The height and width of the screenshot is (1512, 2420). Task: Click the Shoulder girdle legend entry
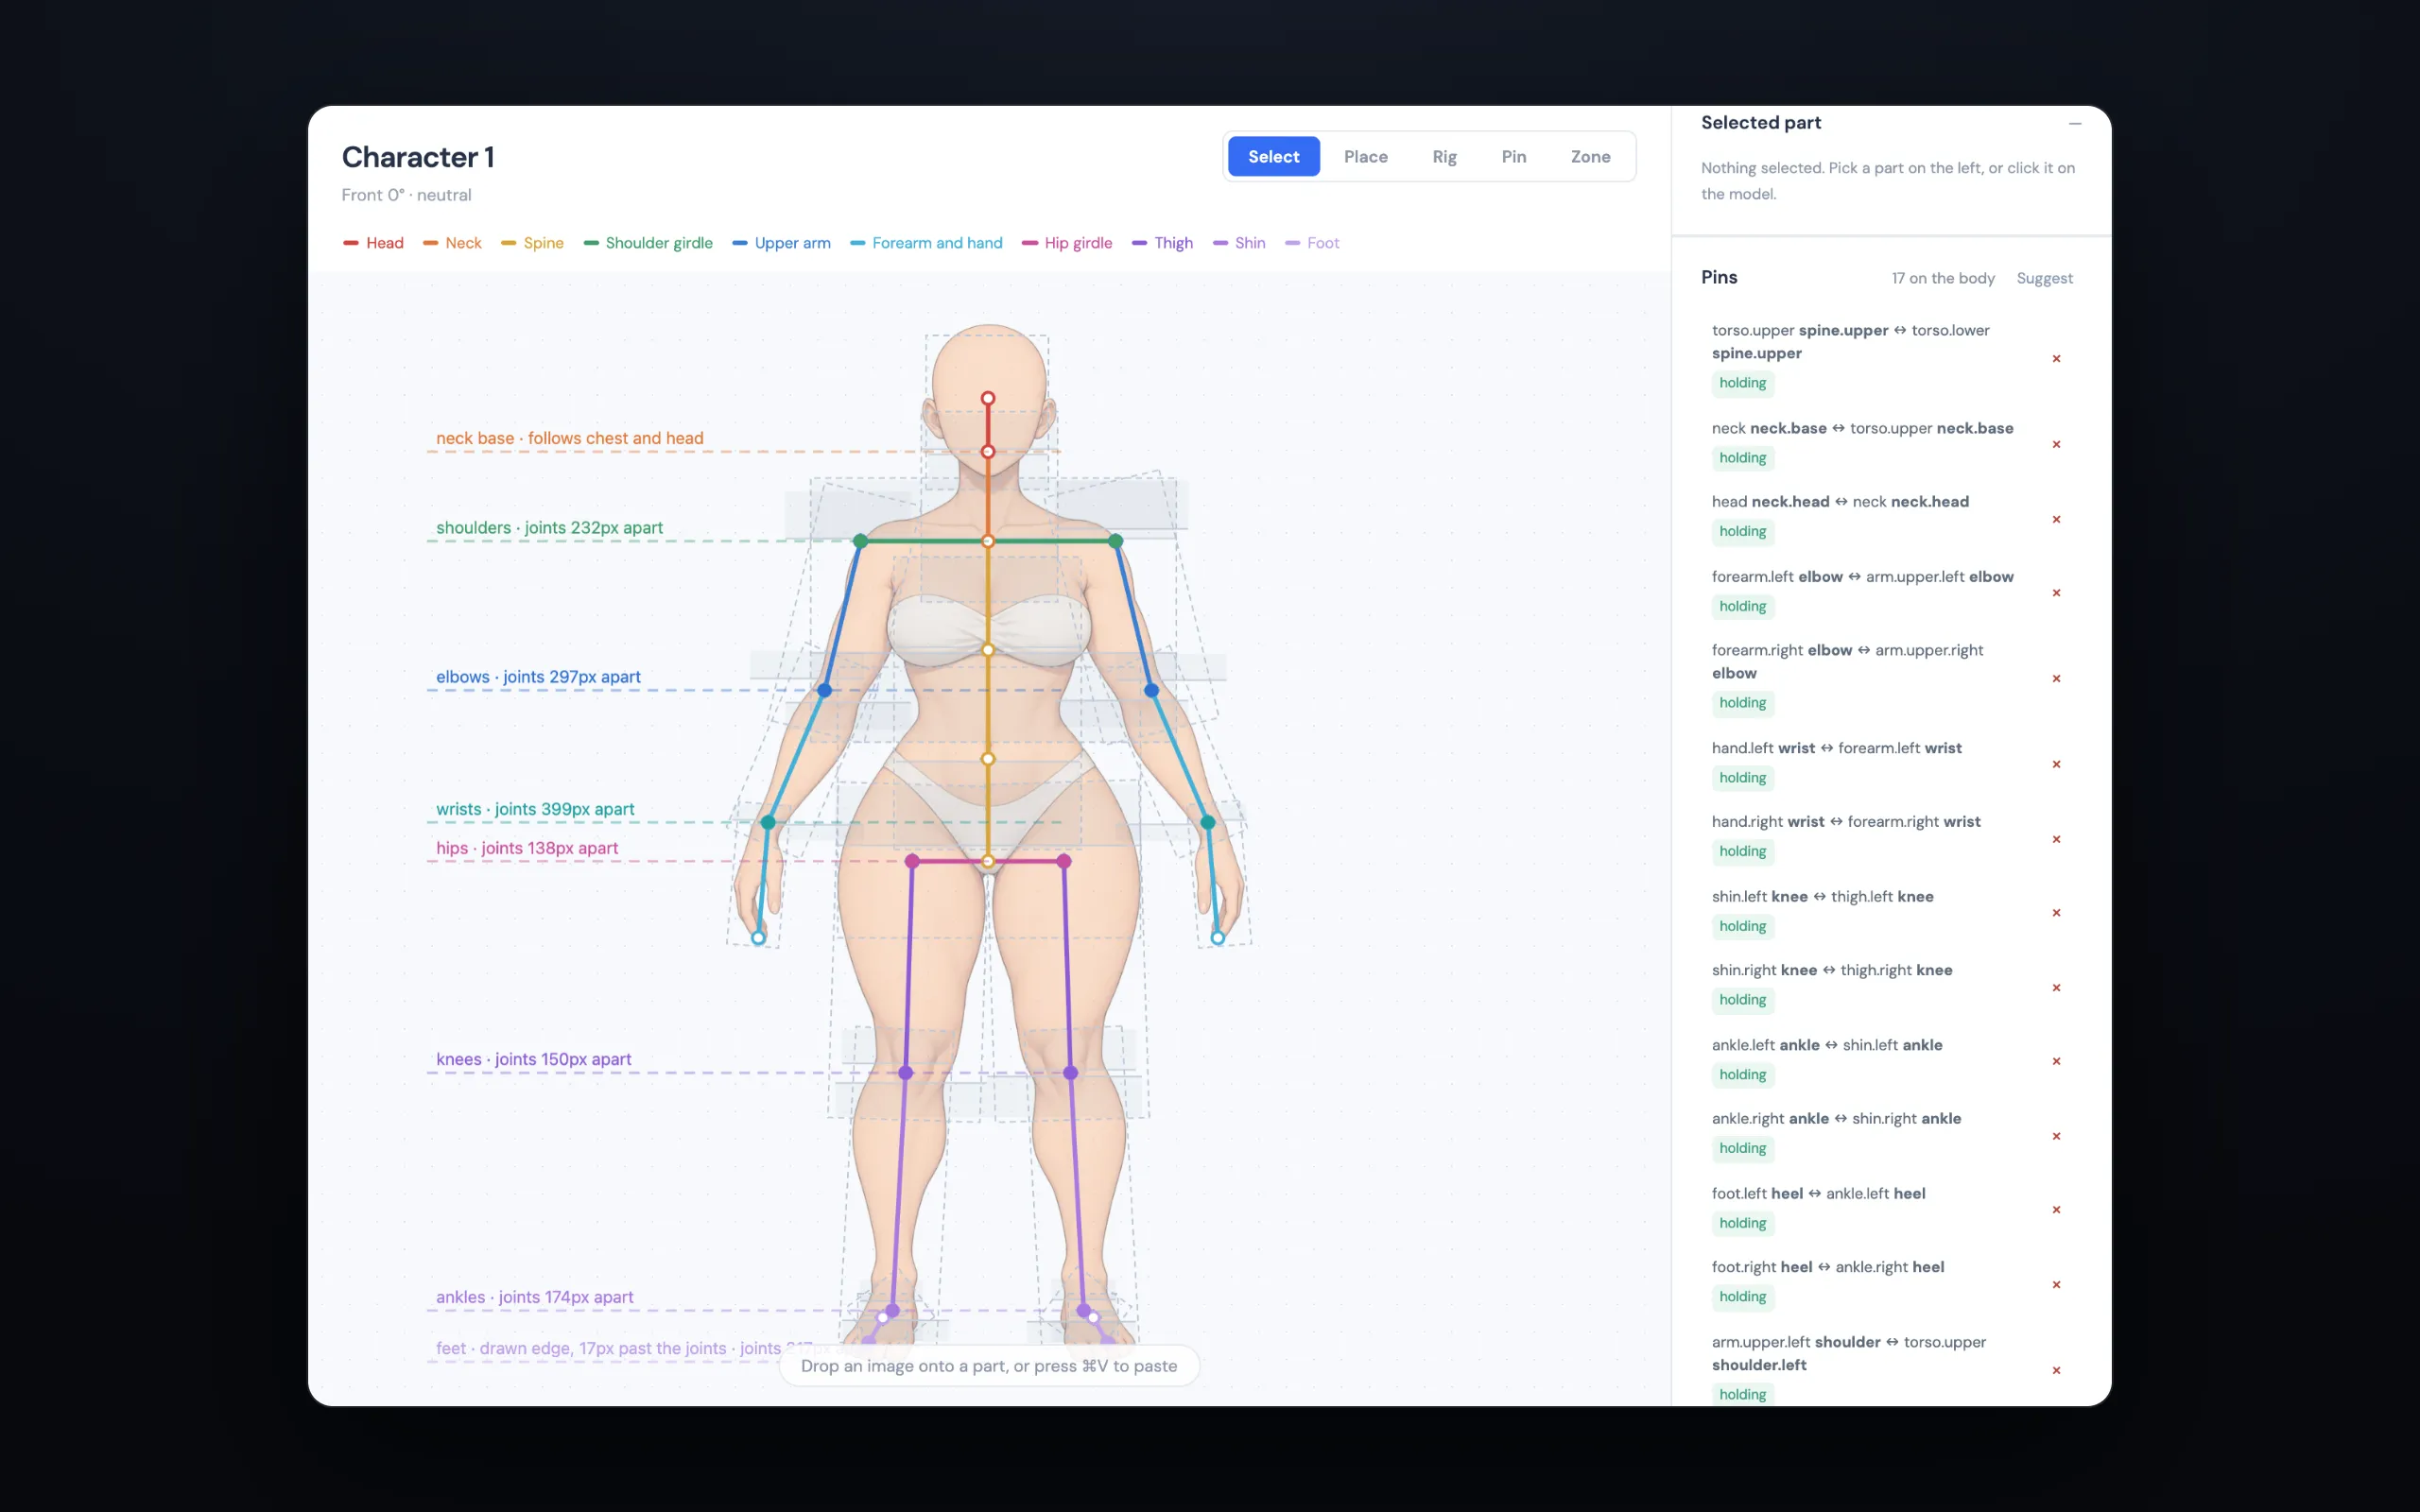[648, 243]
